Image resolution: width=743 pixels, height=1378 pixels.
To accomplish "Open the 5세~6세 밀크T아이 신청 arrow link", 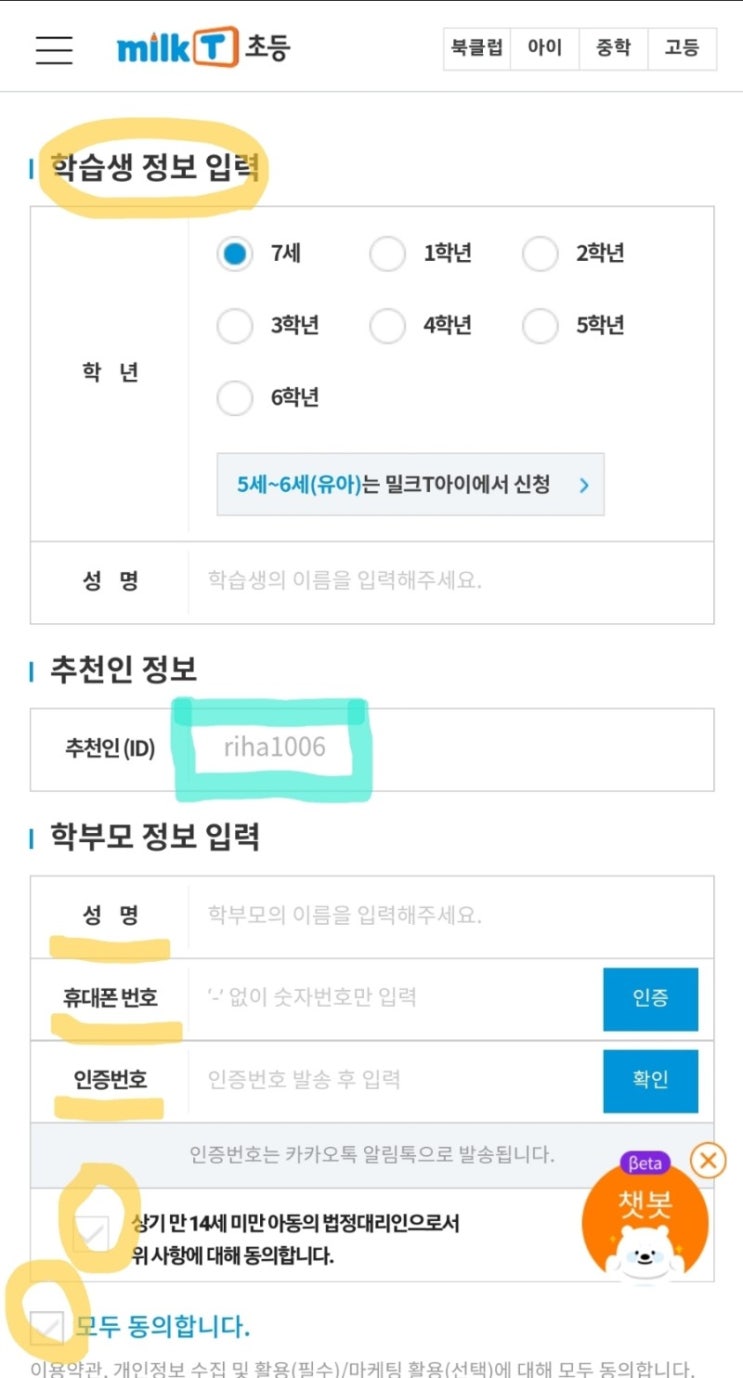I will click(x=410, y=485).
